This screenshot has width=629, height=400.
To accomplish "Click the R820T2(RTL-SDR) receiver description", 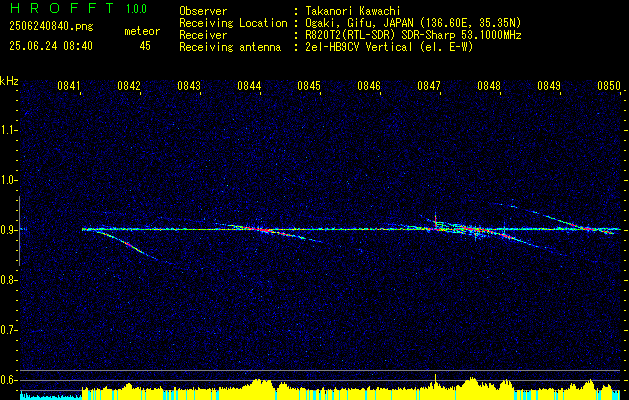I will point(413,35).
